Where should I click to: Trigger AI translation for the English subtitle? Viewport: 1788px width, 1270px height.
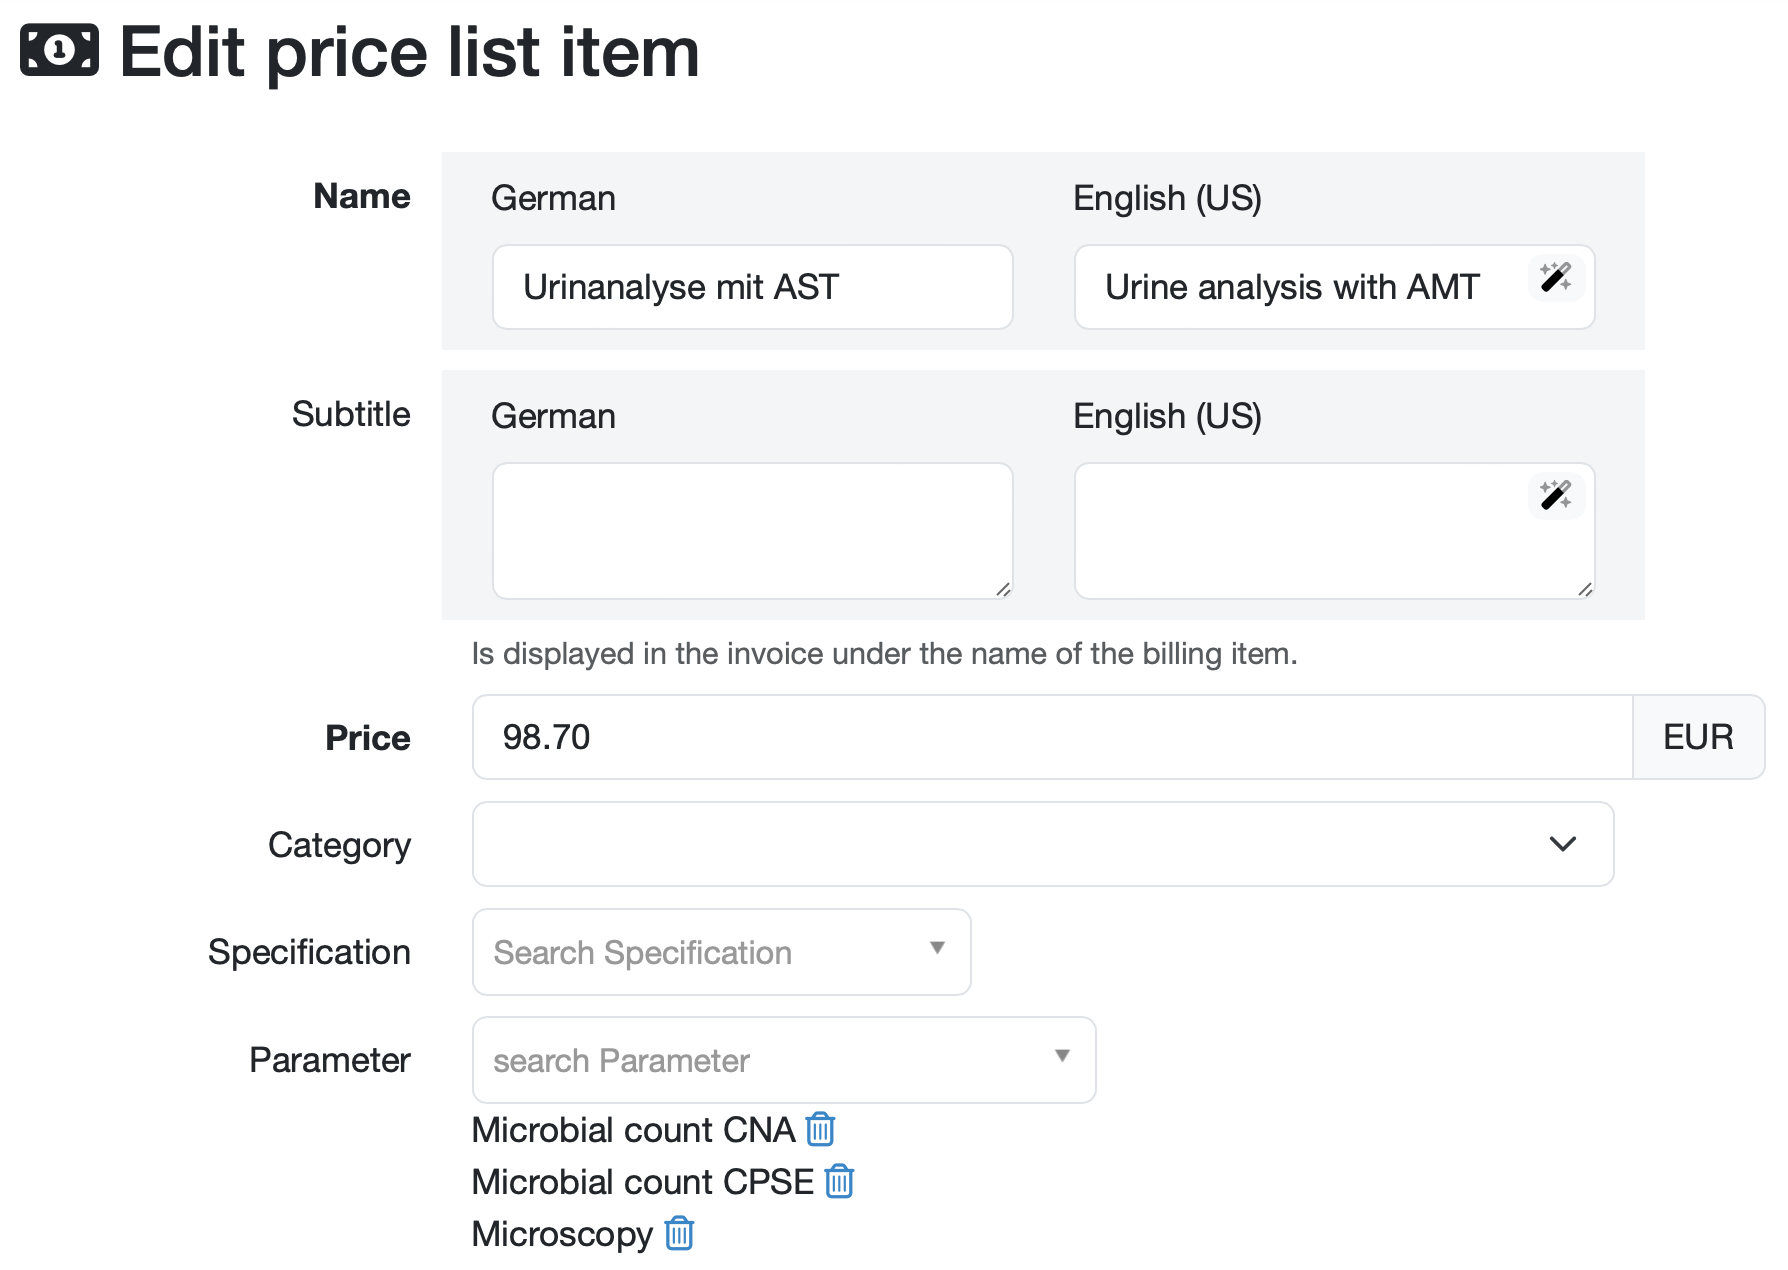[x=1556, y=496]
